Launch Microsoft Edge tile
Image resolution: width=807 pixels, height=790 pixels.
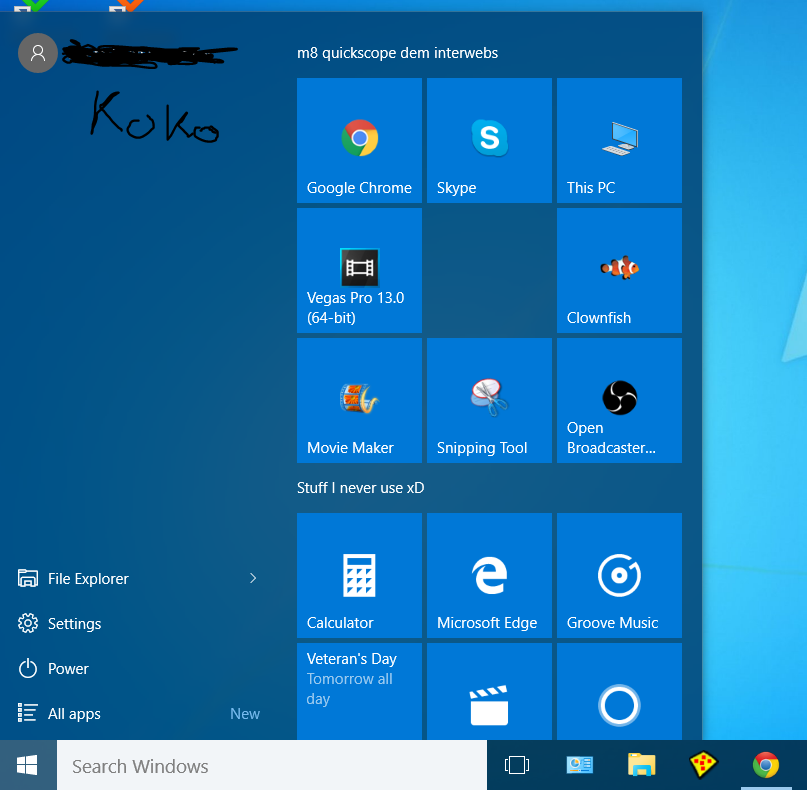coord(489,575)
